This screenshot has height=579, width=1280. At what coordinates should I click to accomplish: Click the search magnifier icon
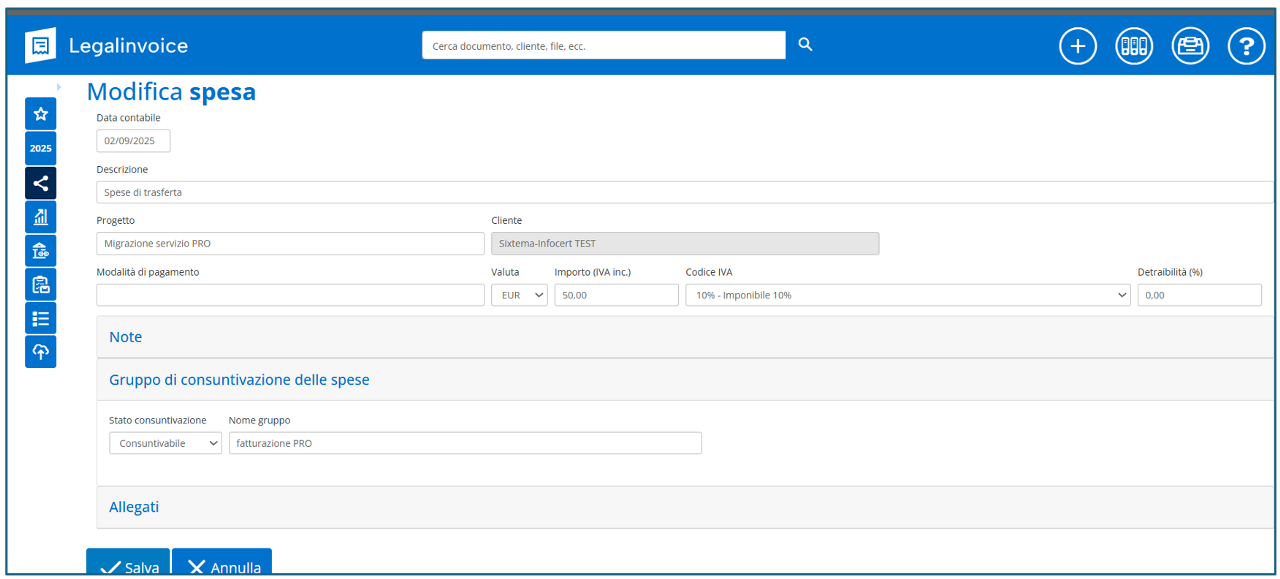pyautogui.click(x=806, y=45)
